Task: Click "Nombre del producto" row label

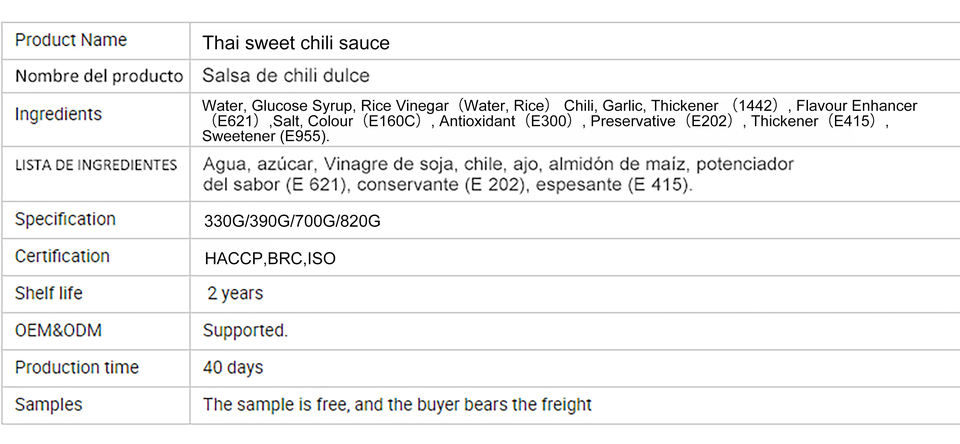Action: [x=99, y=76]
